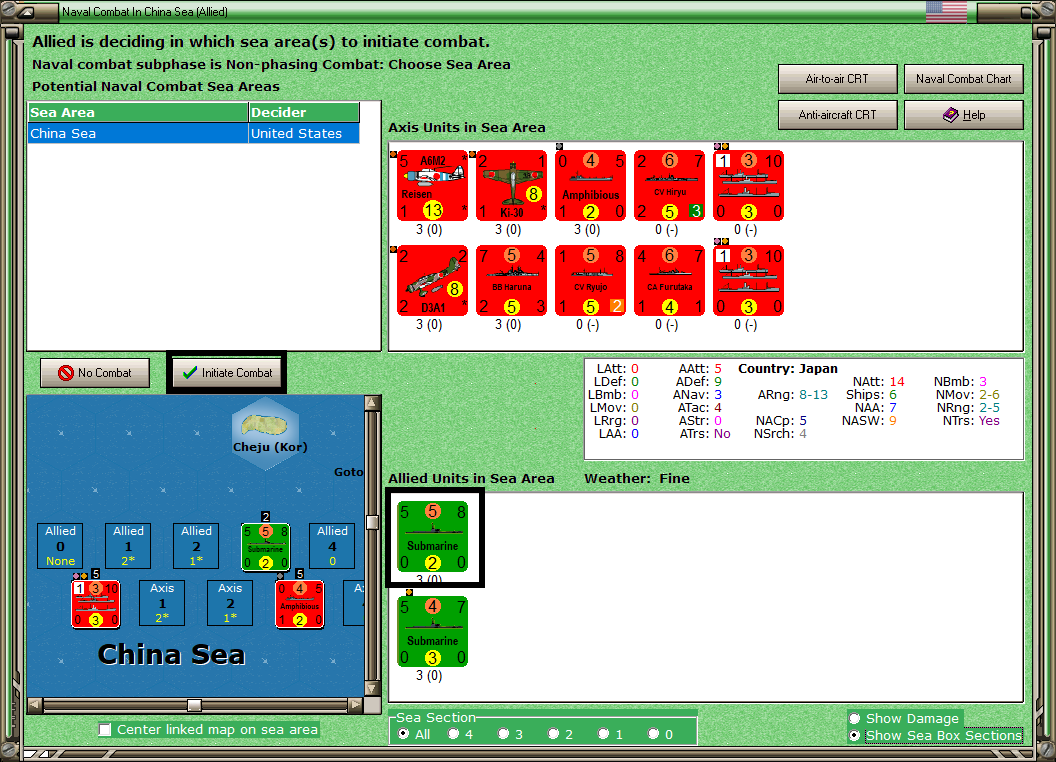
Task: Select the Allied Submarine with speed 8
Action: point(432,536)
